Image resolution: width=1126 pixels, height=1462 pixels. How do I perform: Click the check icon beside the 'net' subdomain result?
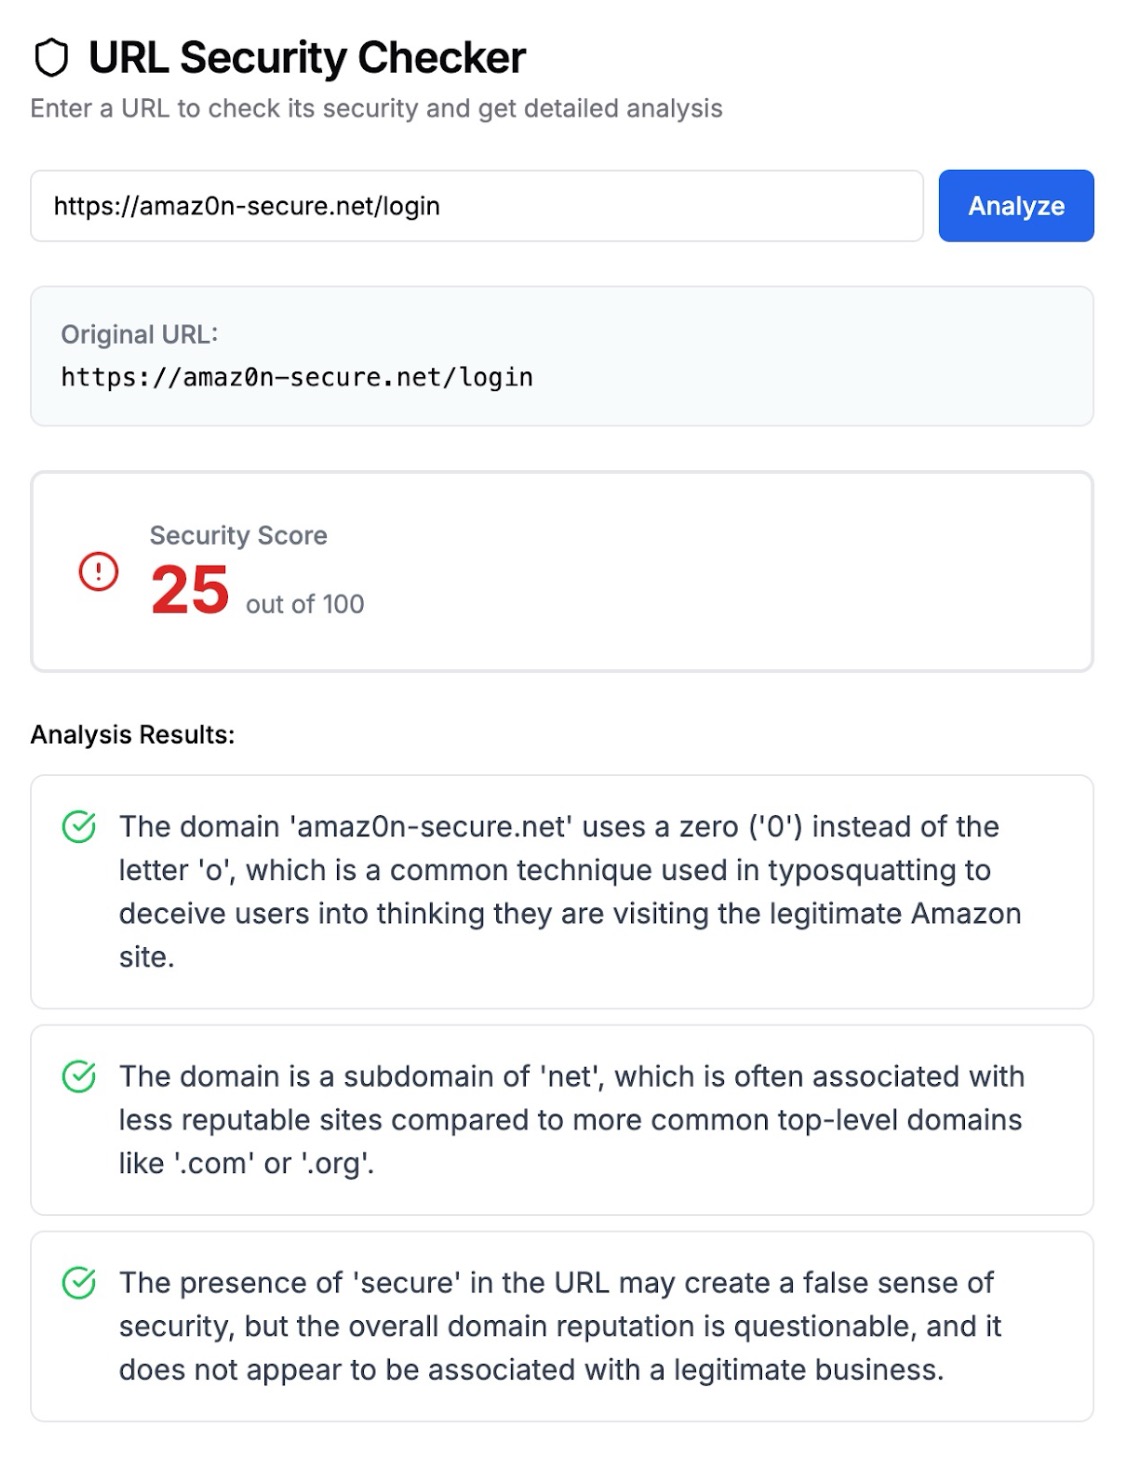pos(79,1077)
